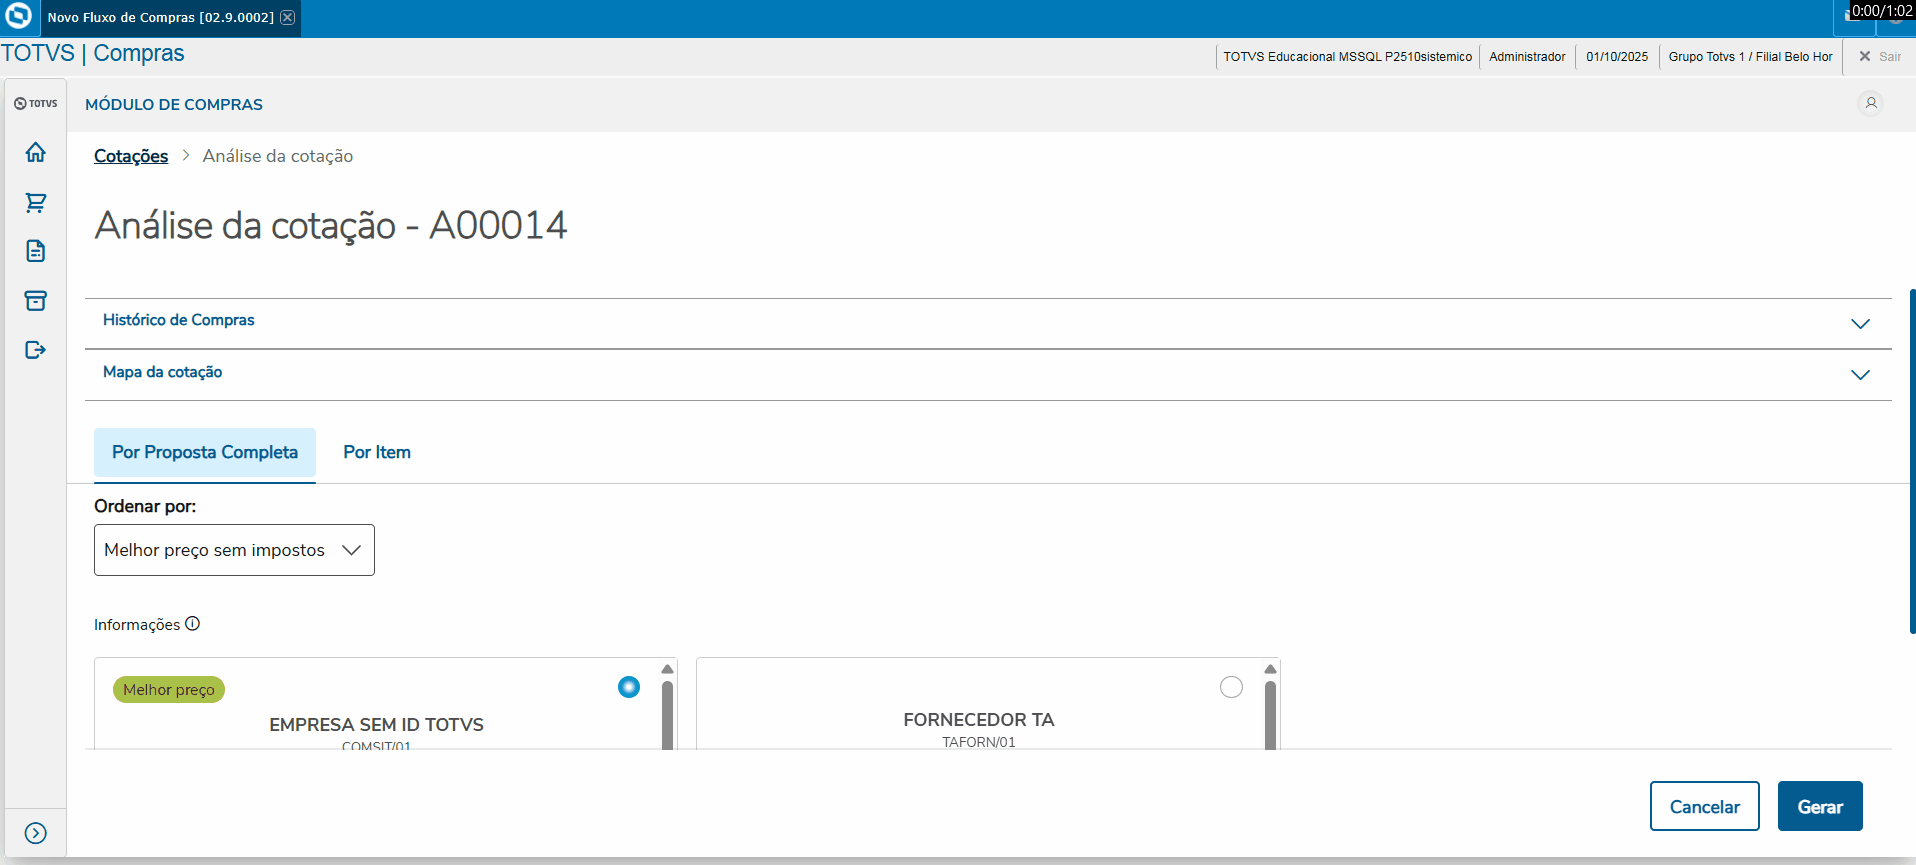Click the Gerar button
This screenshot has height=865, width=1916.
[x=1819, y=806]
